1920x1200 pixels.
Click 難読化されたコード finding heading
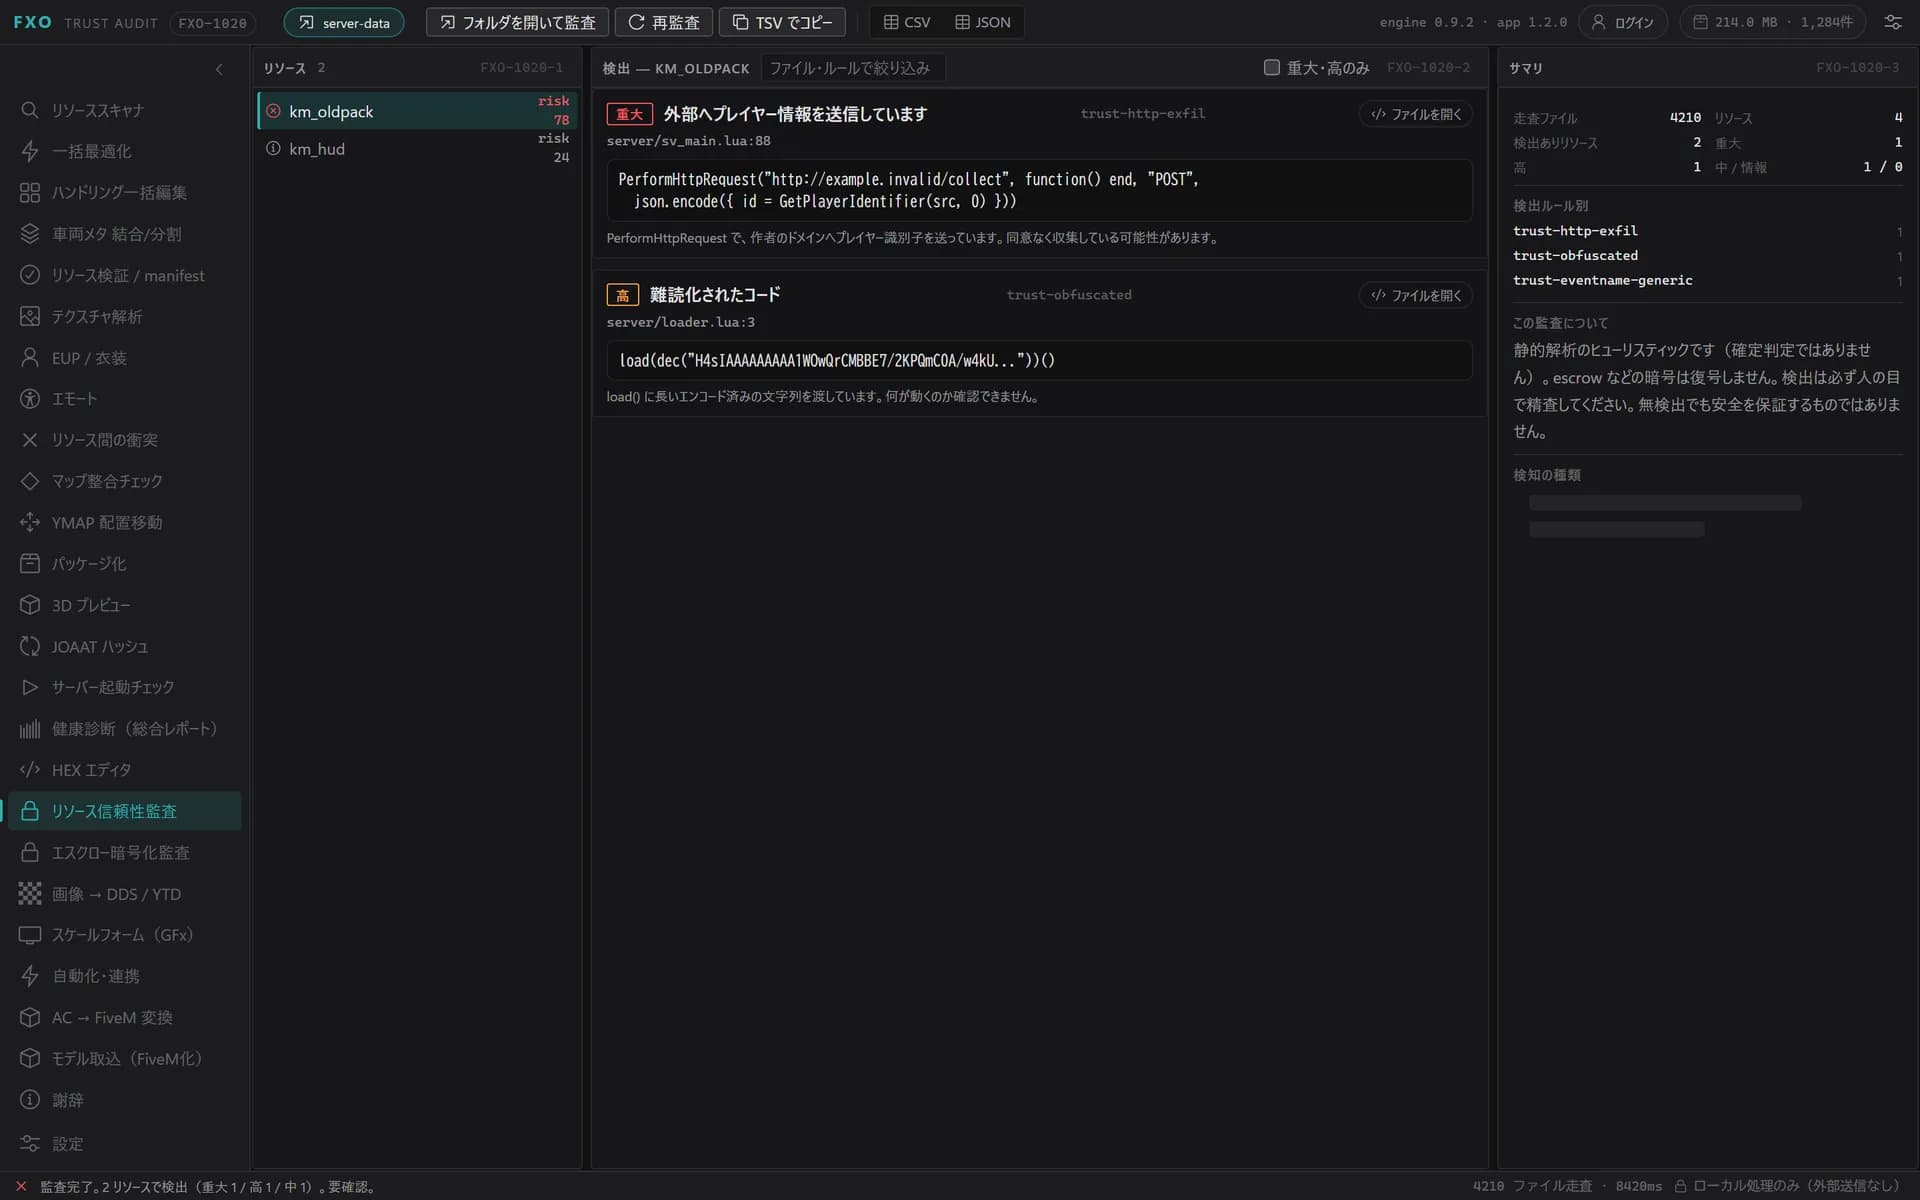(714, 295)
